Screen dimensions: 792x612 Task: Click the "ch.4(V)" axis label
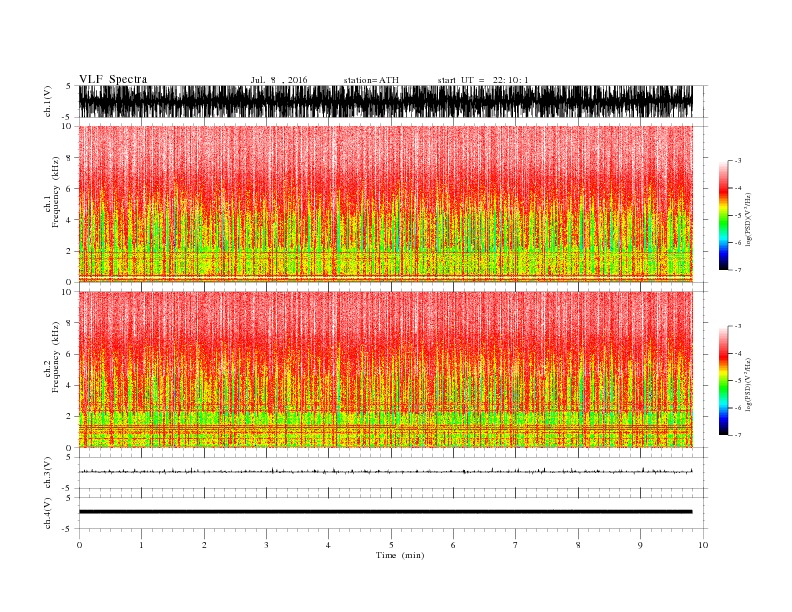tap(47, 514)
